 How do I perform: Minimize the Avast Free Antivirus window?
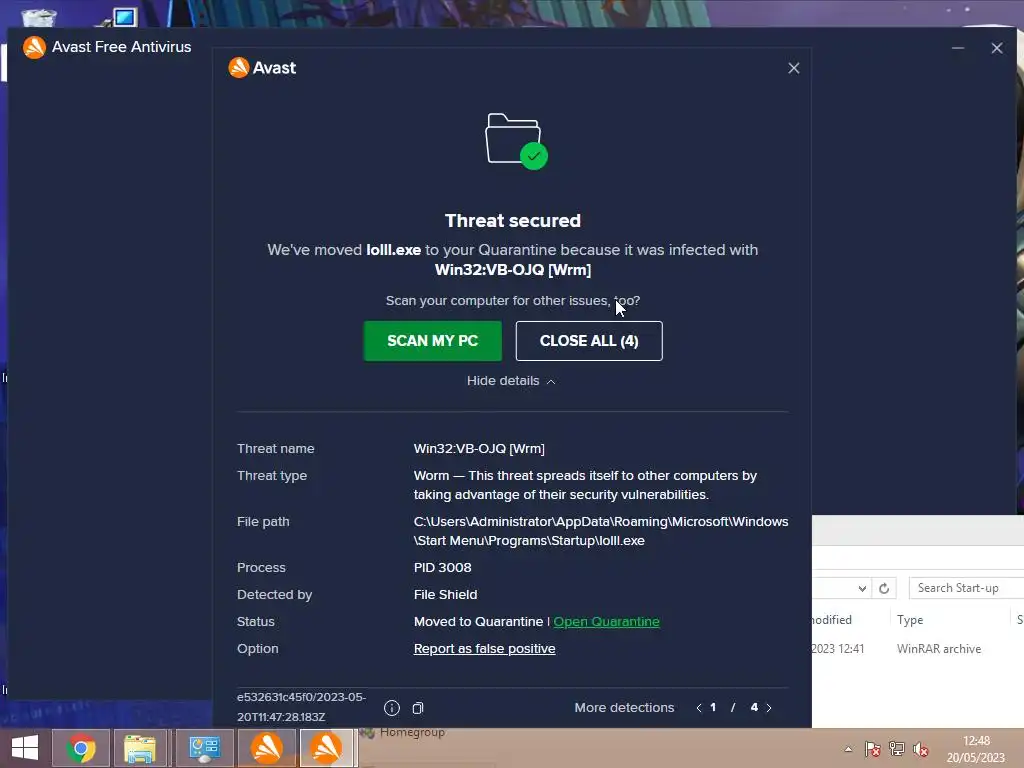pyautogui.click(x=957, y=48)
